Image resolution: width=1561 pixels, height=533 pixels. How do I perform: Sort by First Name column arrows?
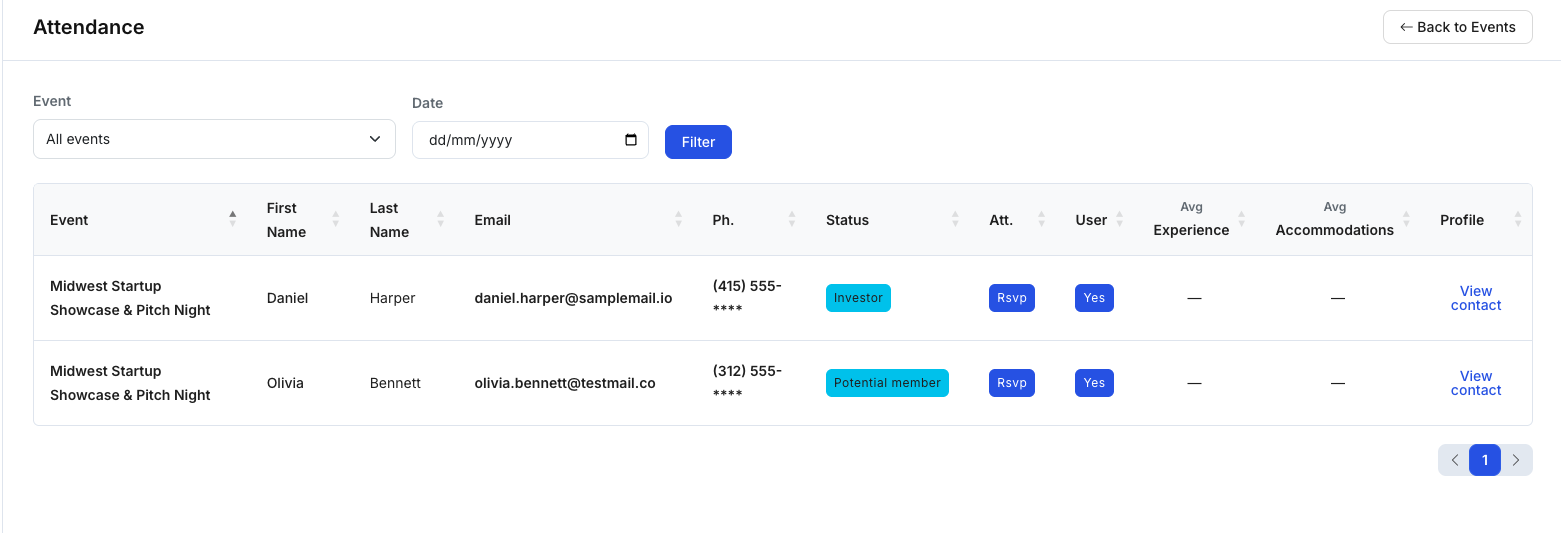(336, 219)
